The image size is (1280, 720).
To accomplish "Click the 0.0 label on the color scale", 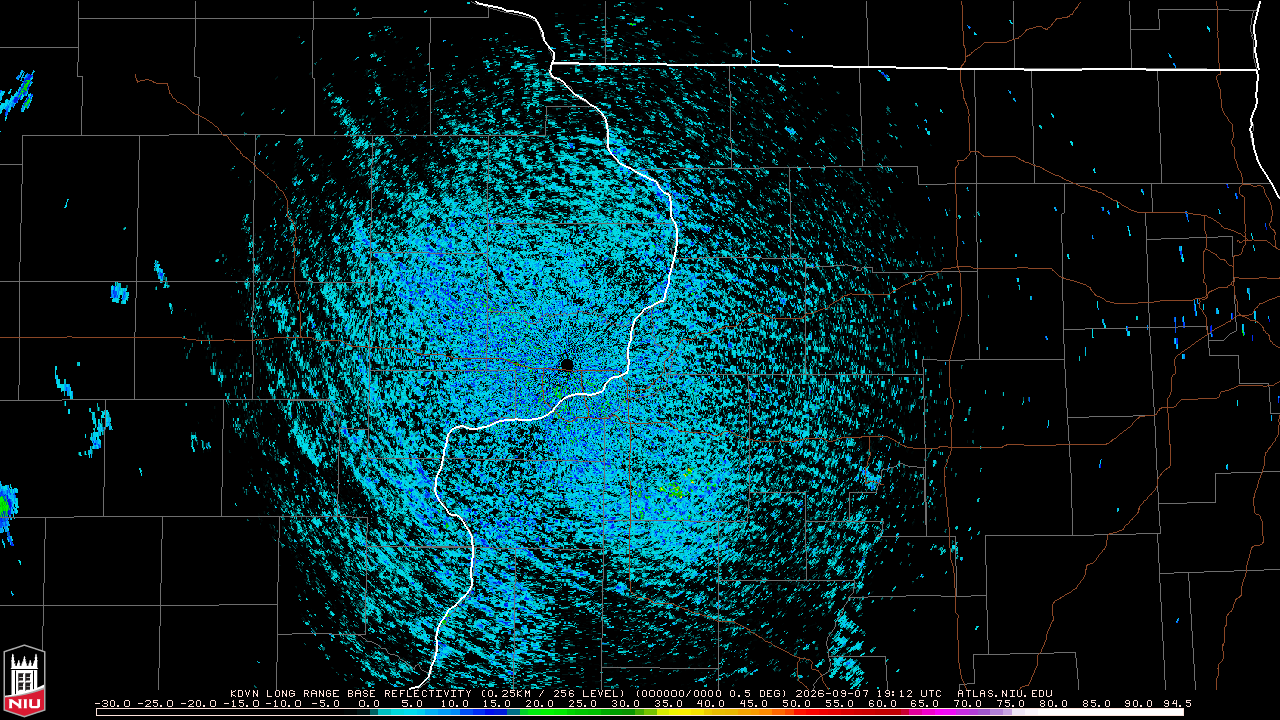I will tap(369, 703).
